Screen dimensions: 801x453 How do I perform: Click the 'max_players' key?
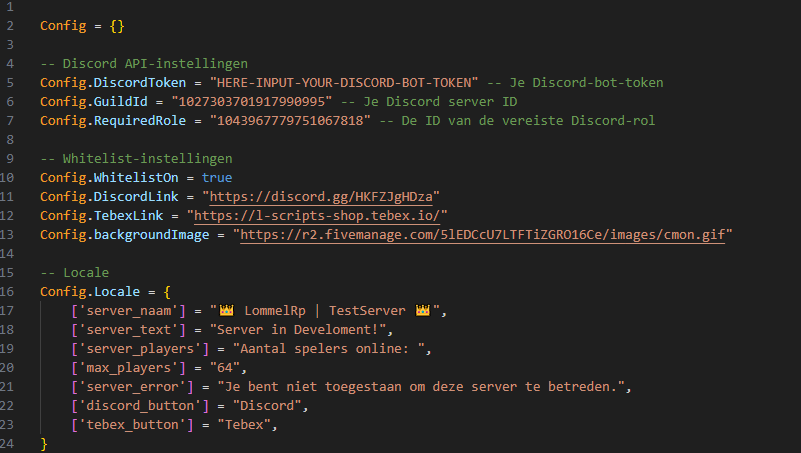tap(128, 368)
